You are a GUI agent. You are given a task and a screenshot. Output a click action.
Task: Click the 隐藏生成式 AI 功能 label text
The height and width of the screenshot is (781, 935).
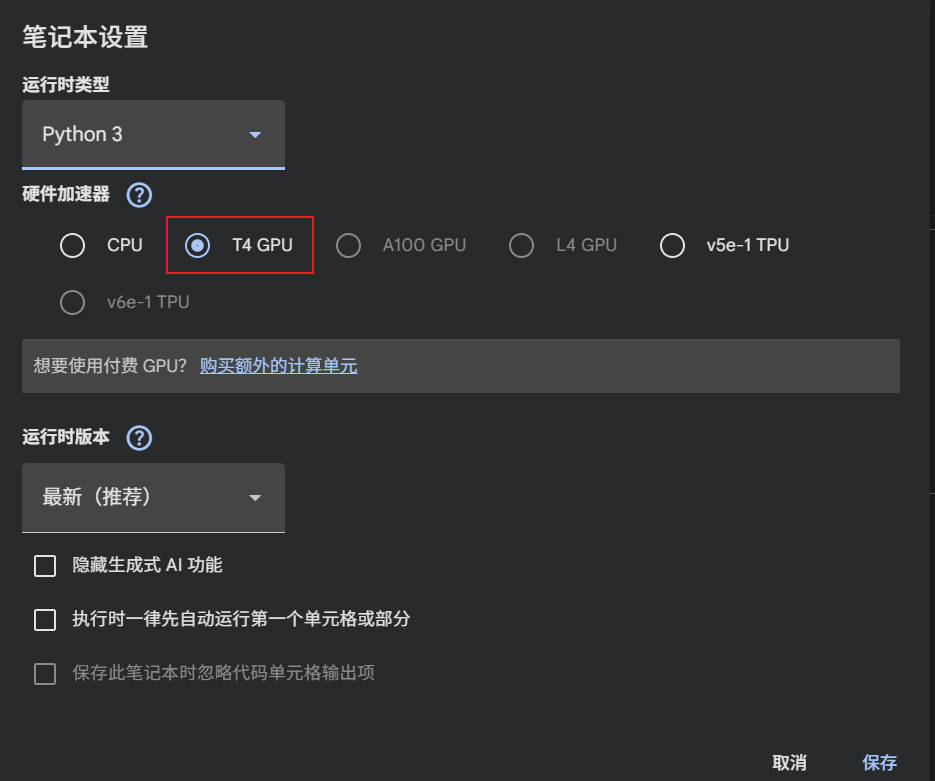pos(147,565)
